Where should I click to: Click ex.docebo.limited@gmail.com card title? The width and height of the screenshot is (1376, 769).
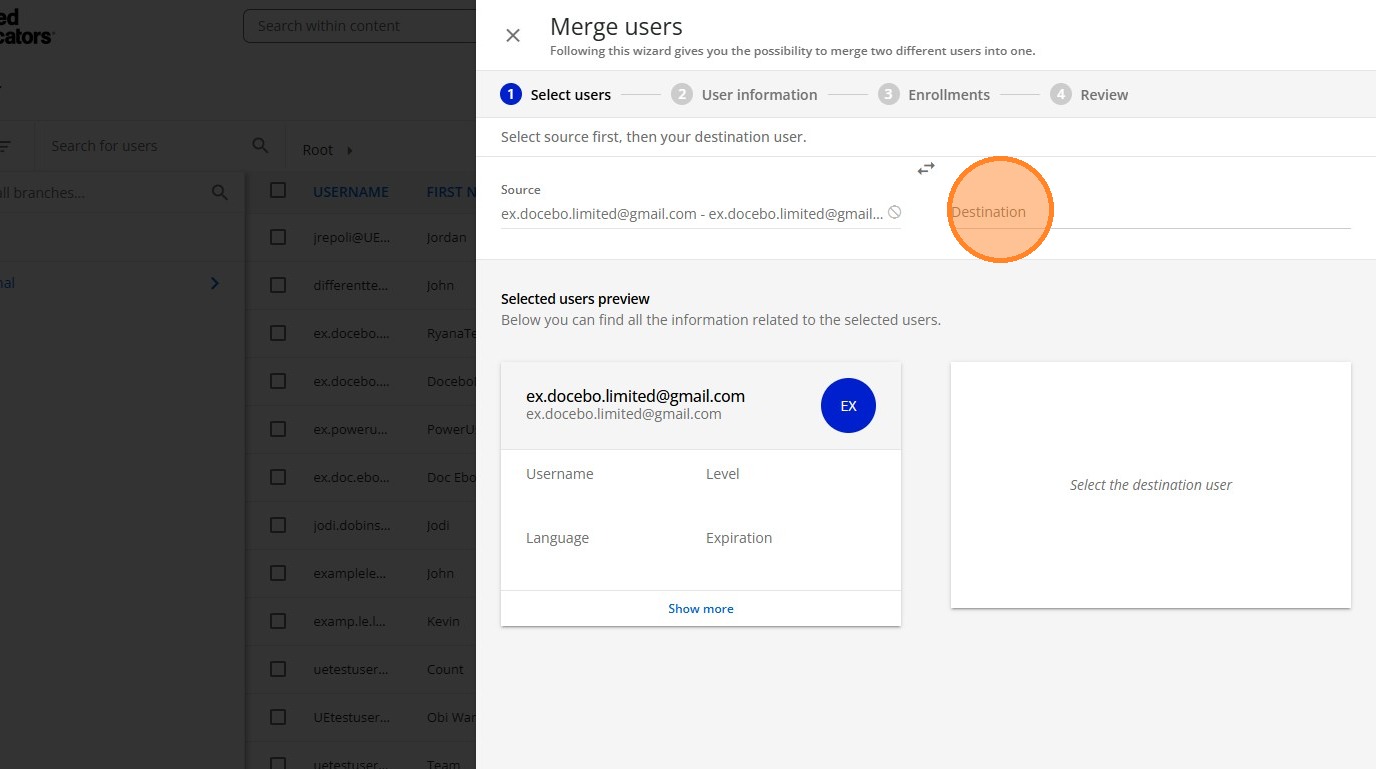coord(635,396)
